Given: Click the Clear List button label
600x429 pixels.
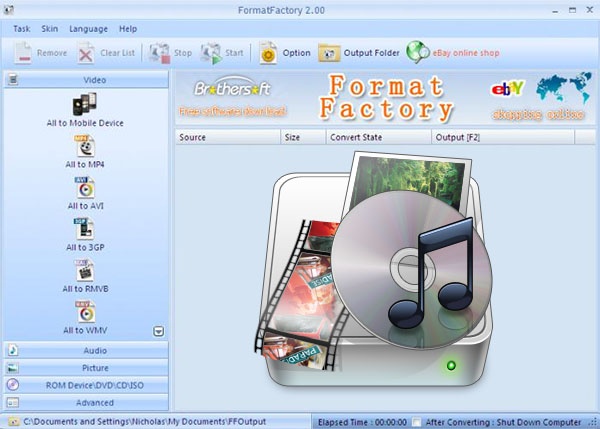Looking at the screenshot, I should coord(117,53).
